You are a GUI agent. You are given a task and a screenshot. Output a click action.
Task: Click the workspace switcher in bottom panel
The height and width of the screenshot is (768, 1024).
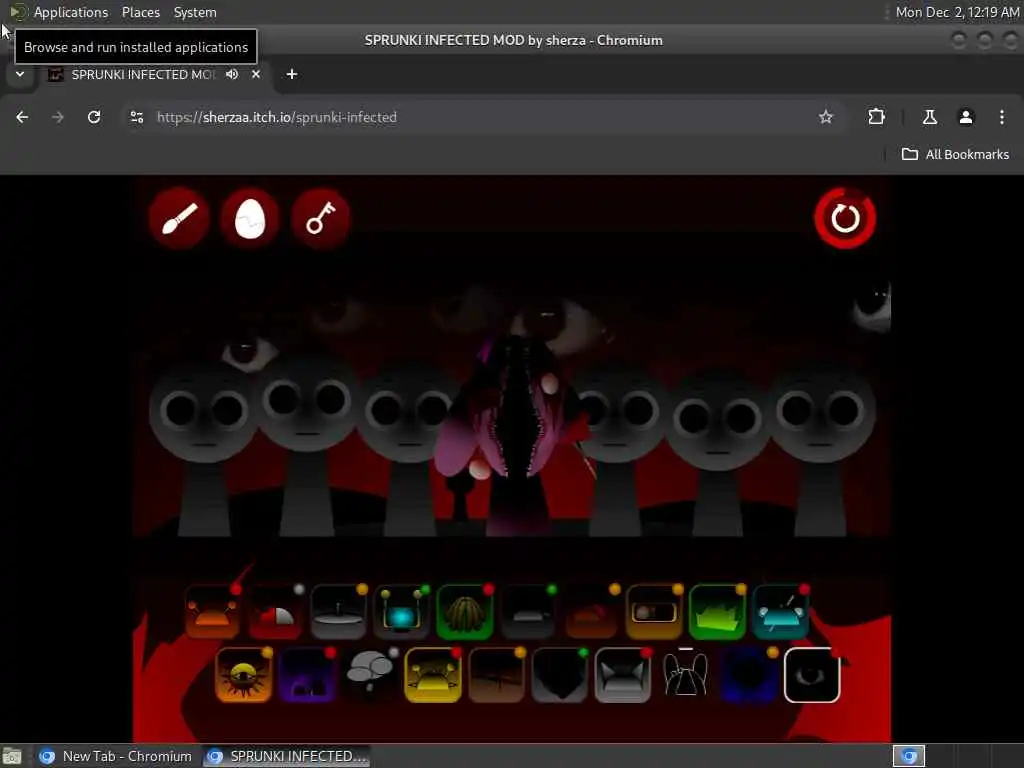click(x=908, y=756)
